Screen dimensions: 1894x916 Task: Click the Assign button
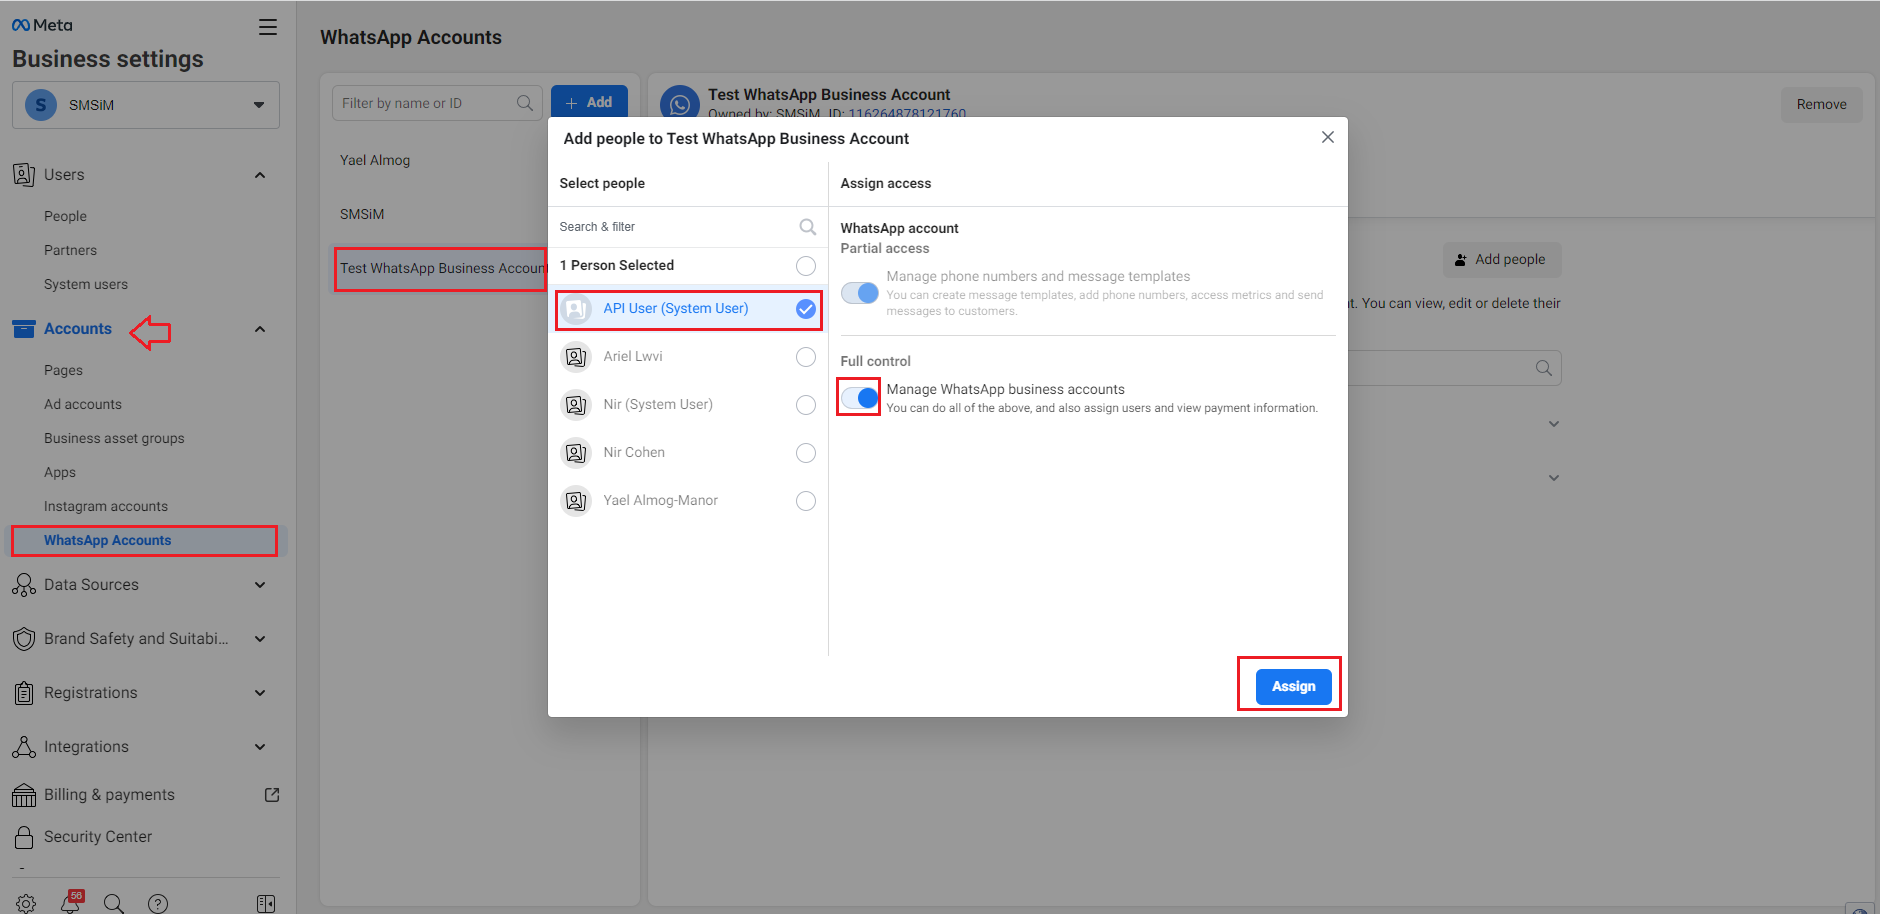1293,687
